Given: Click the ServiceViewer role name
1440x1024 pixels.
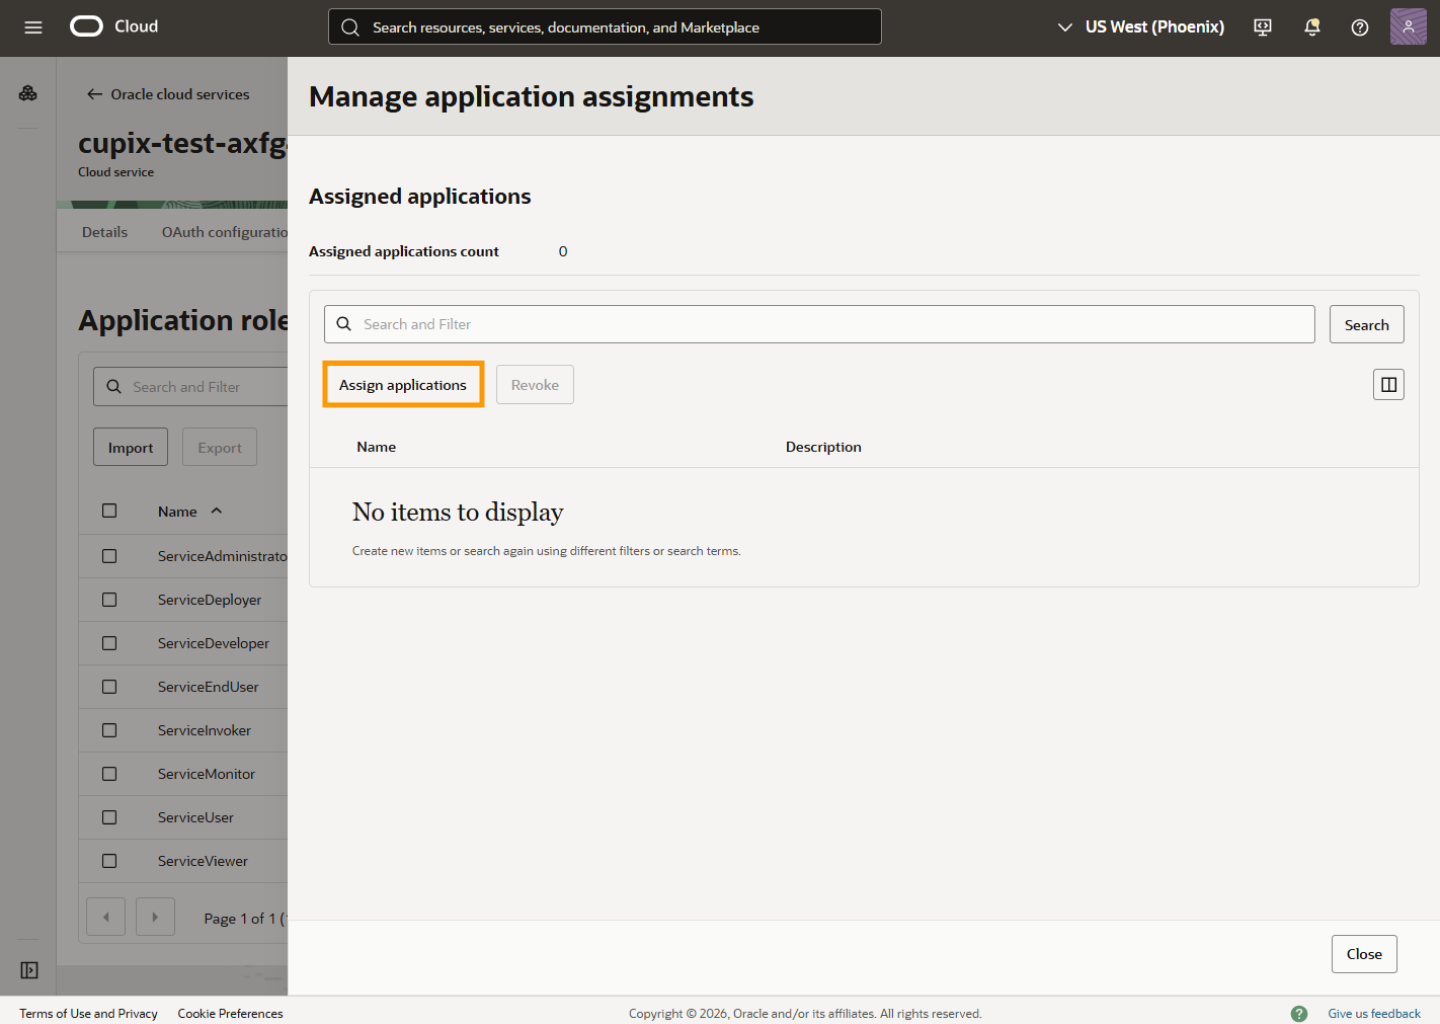Looking at the screenshot, I should tap(203, 861).
